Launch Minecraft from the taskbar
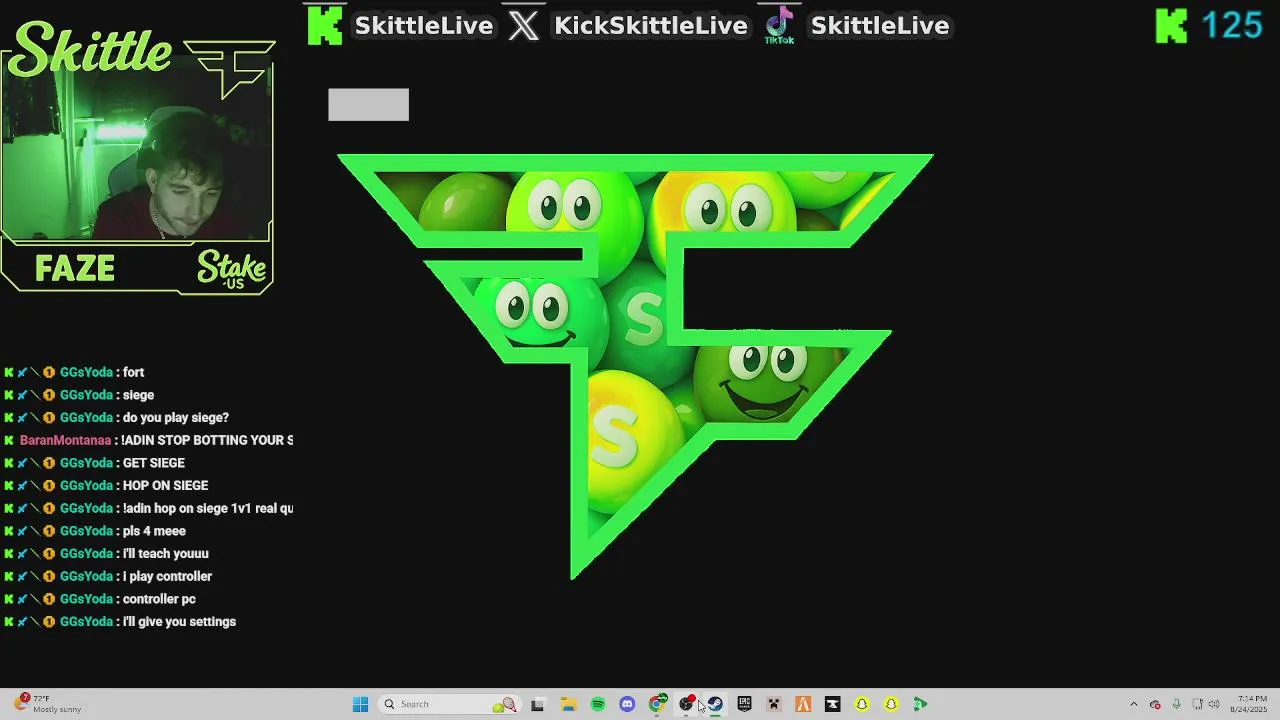The width and height of the screenshot is (1280, 720). 773,704
